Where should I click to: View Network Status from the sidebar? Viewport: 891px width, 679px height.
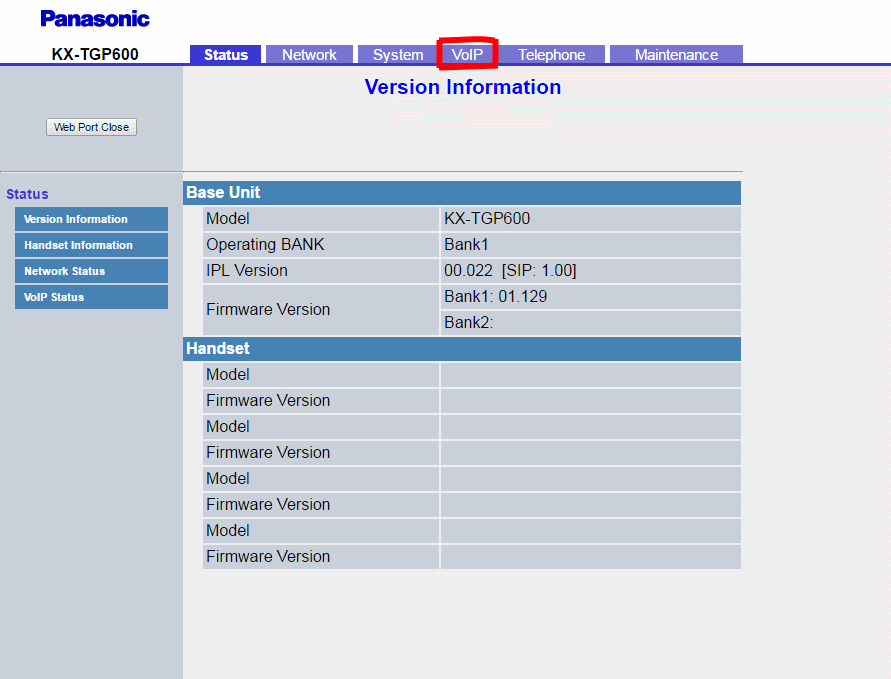tap(91, 271)
